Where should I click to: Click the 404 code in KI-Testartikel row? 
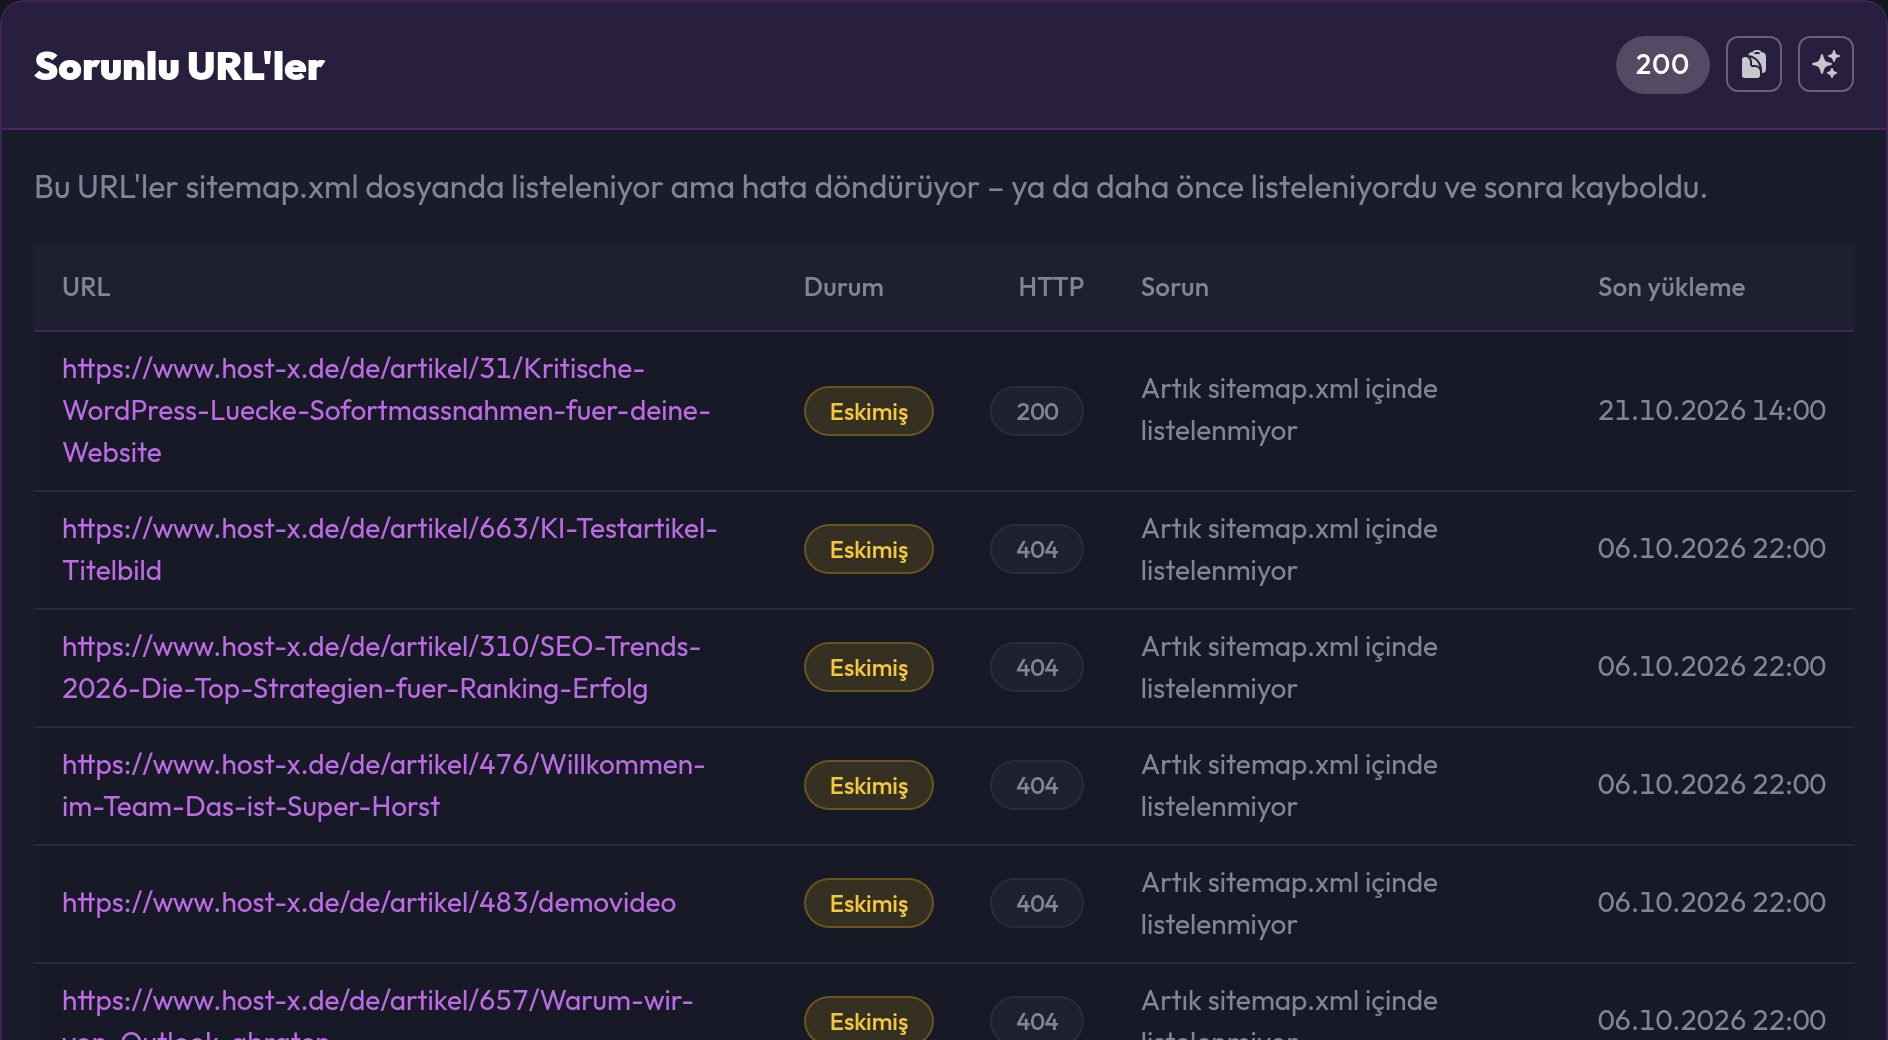pyautogui.click(x=1037, y=549)
